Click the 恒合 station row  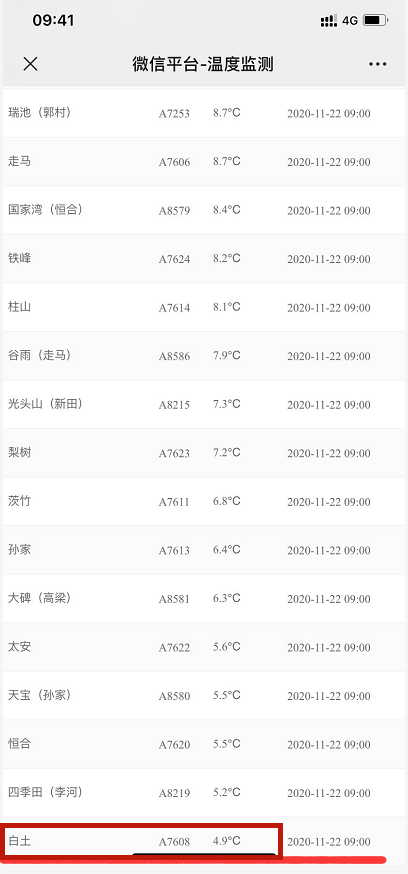(204, 744)
